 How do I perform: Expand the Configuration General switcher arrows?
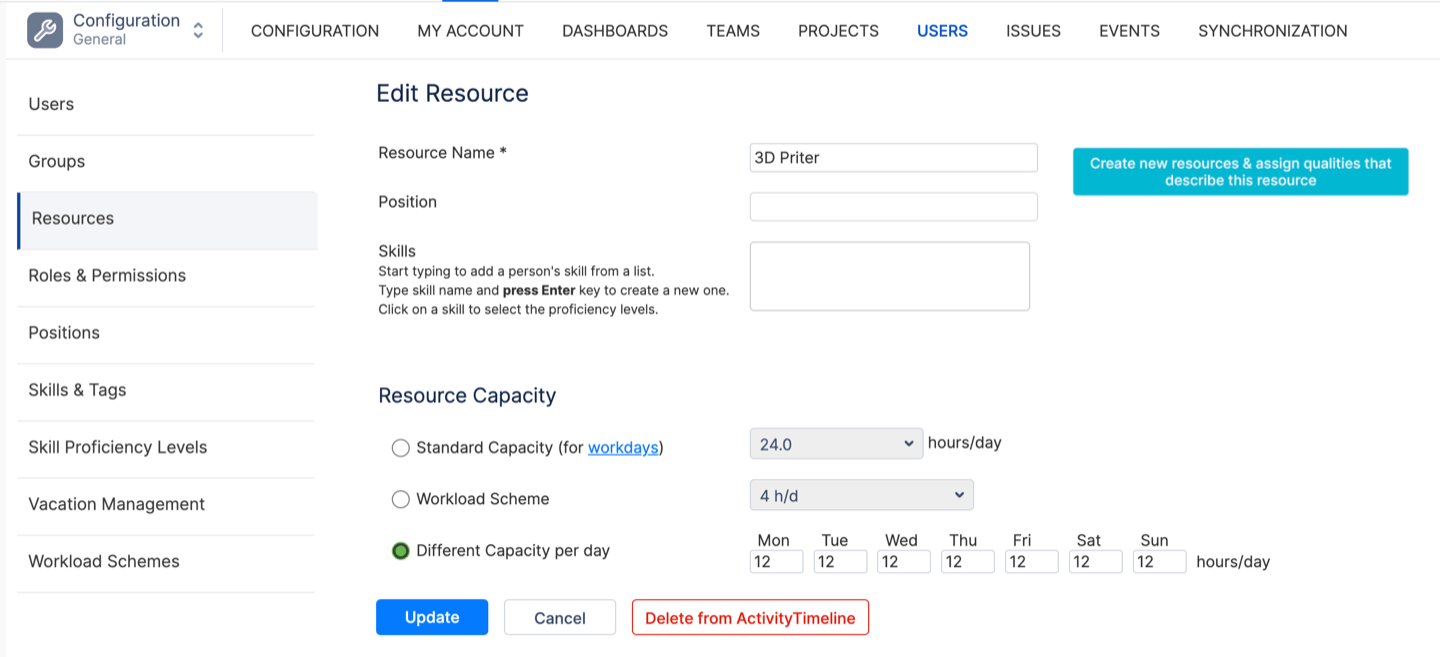pos(198,30)
